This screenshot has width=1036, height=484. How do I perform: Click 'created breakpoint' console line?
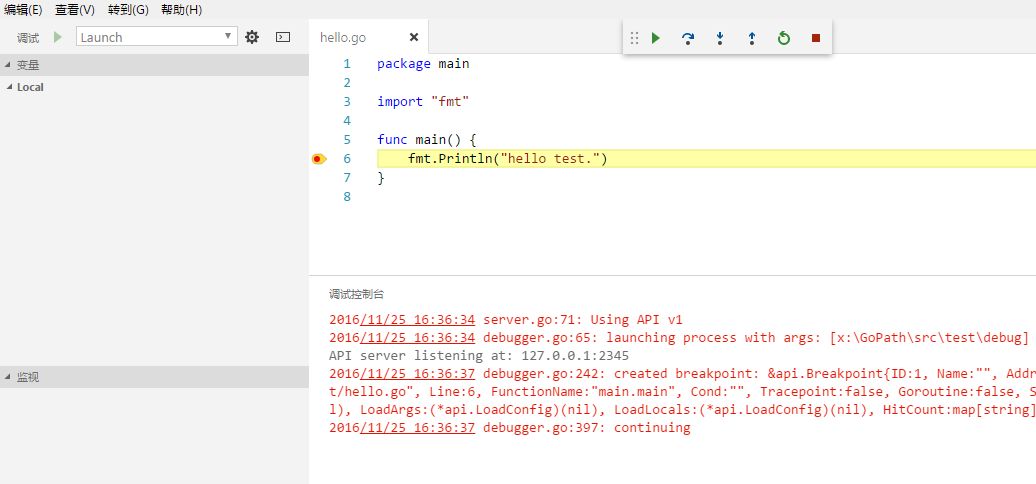(x=683, y=374)
